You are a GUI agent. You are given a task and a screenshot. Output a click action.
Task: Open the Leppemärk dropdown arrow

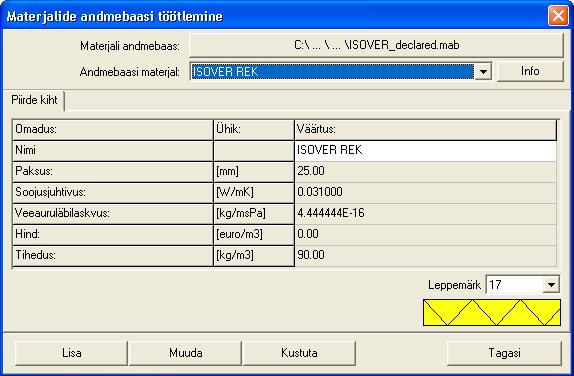551,285
